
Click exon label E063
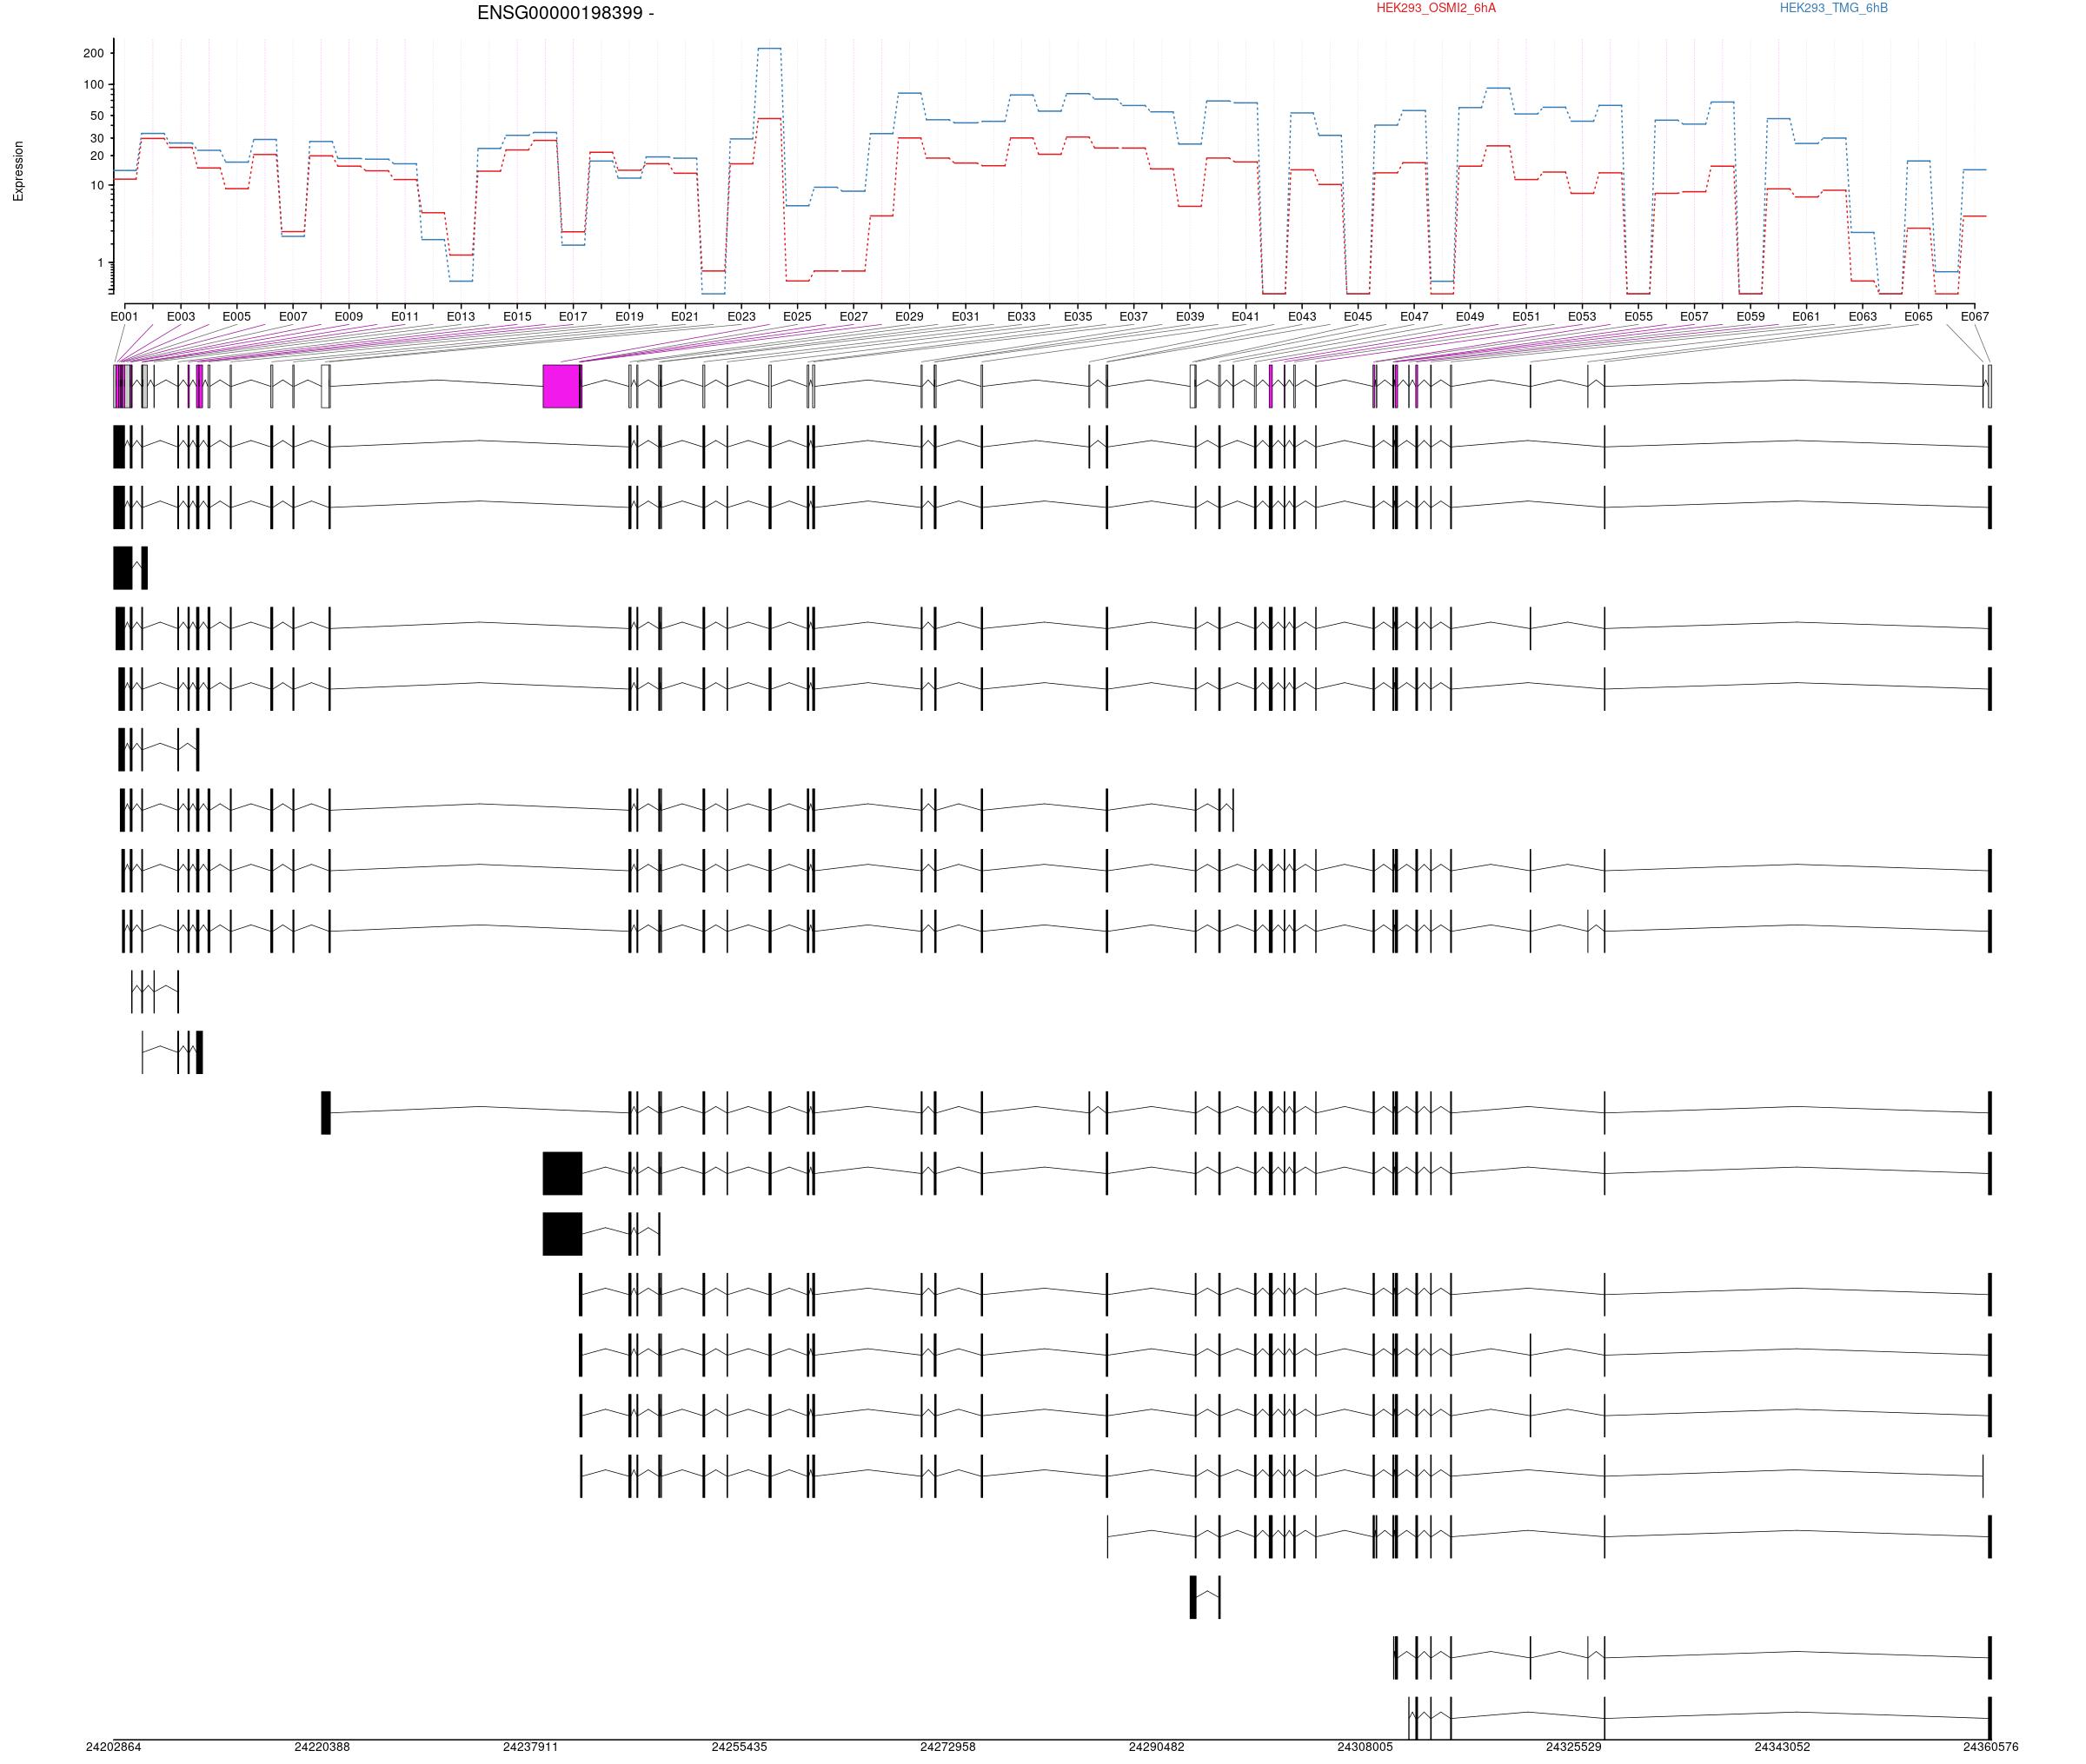tap(1863, 317)
